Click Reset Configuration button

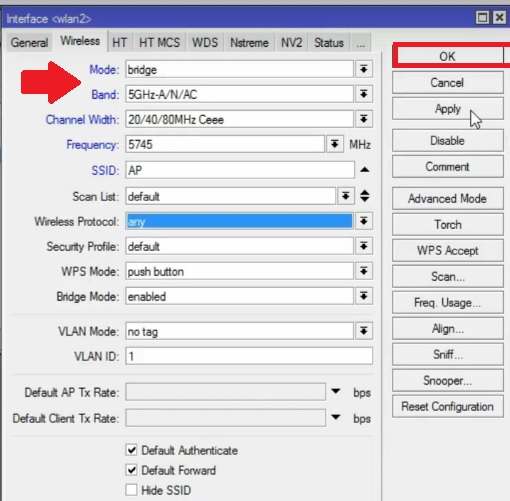(448, 406)
